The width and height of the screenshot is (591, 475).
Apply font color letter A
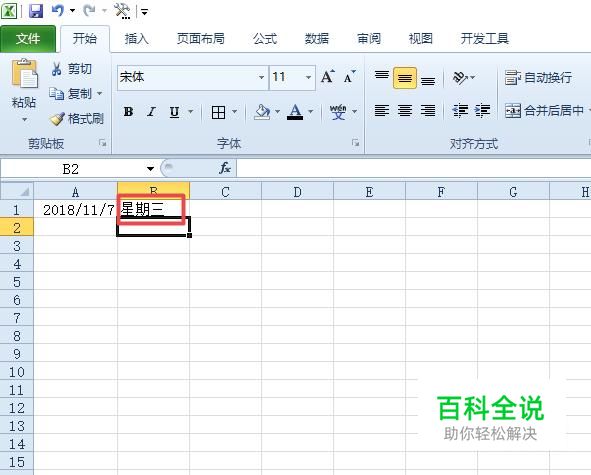295,112
